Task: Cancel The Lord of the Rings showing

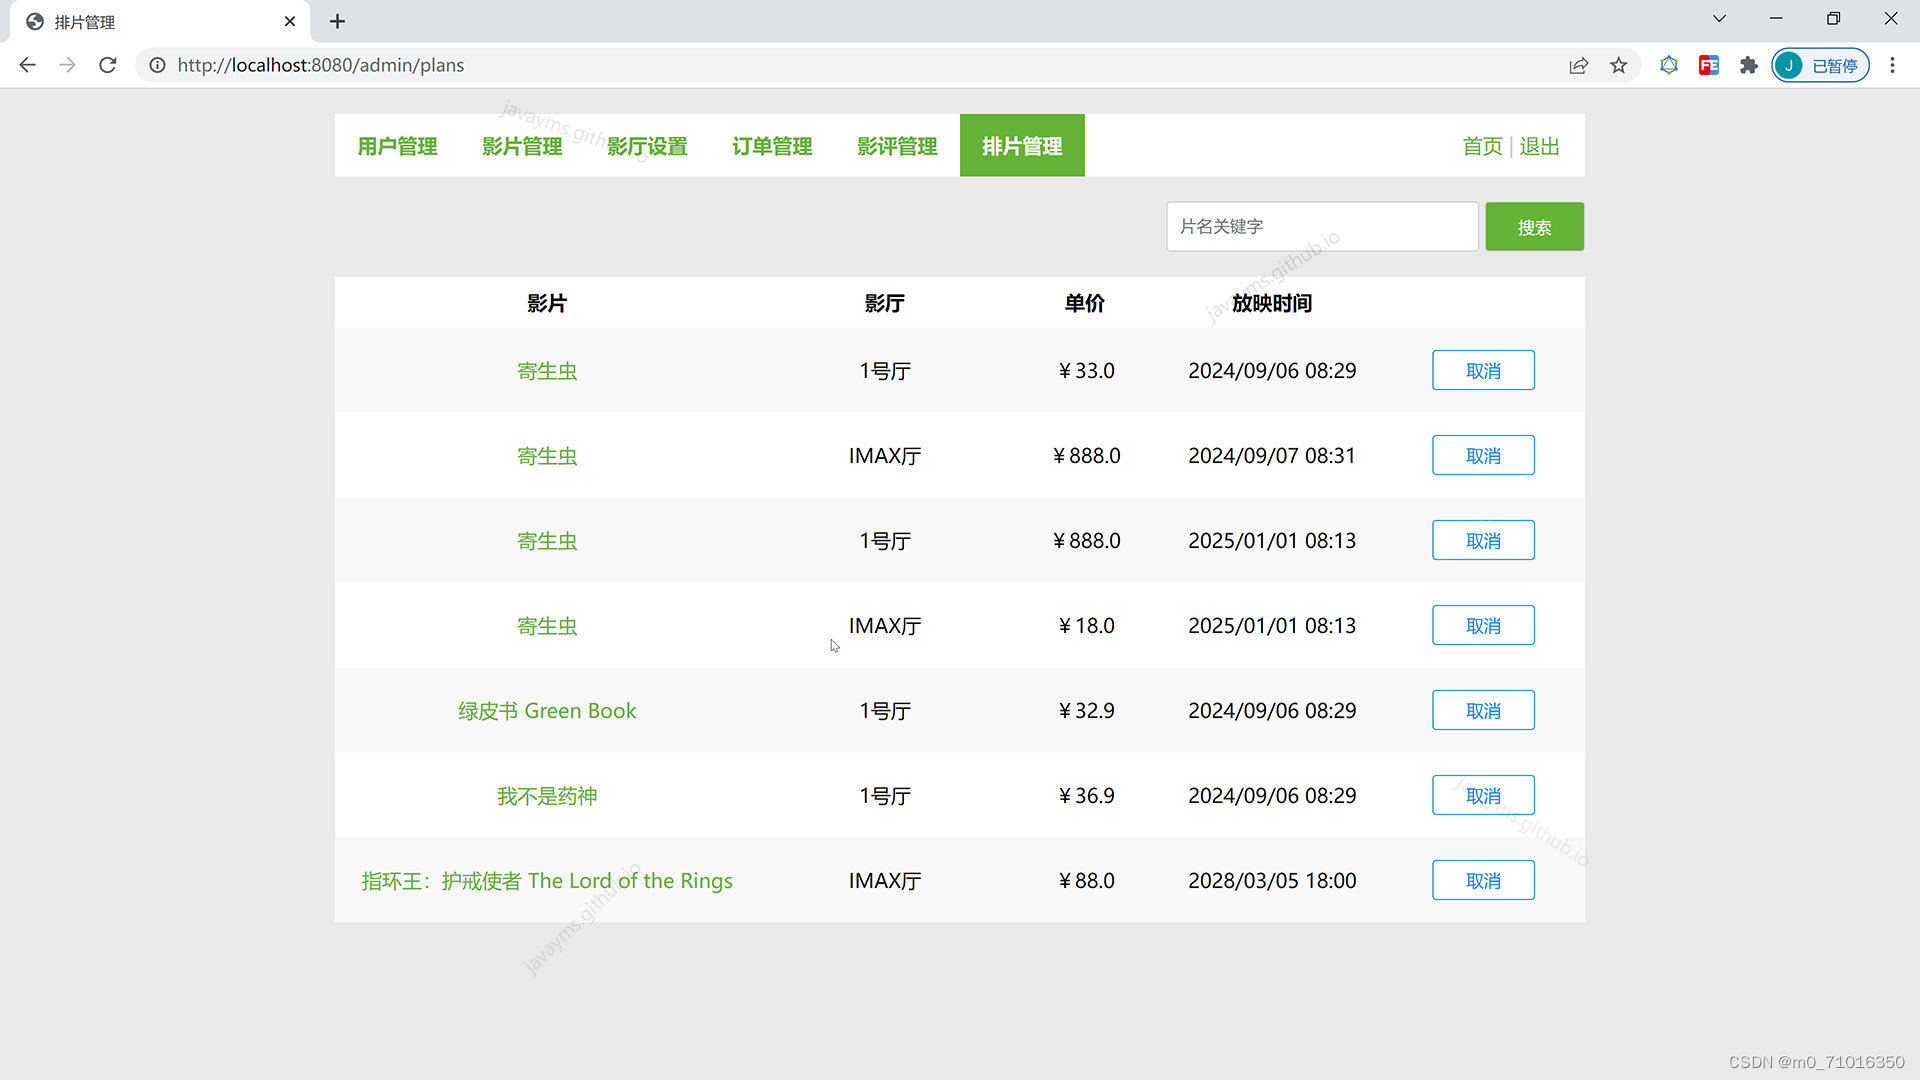Action: pyautogui.click(x=1483, y=881)
